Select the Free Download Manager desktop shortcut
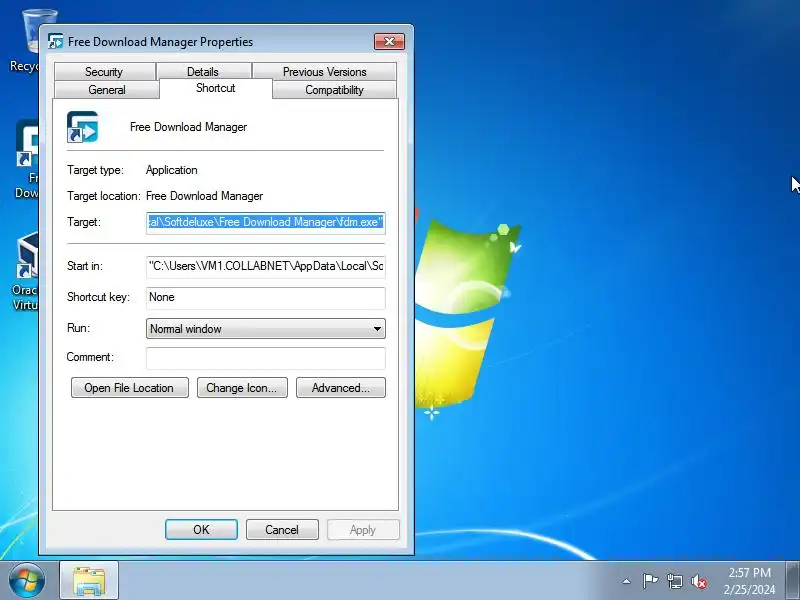Viewport: 800px width, 600px height. point(27,159)
